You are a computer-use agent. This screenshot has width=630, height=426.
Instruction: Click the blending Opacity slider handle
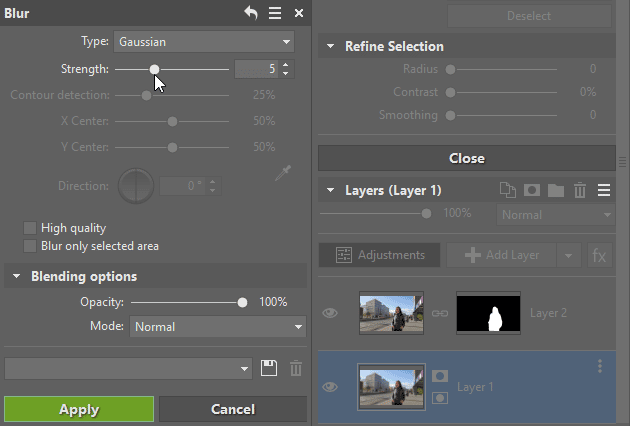(x=242, y=302)
